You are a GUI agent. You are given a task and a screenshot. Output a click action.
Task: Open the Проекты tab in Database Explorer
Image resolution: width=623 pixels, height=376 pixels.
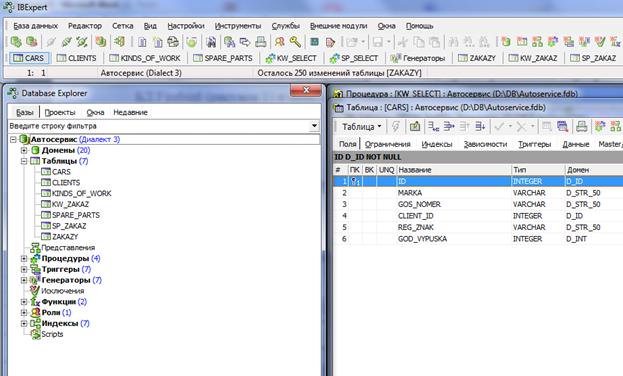coord(60,112)
